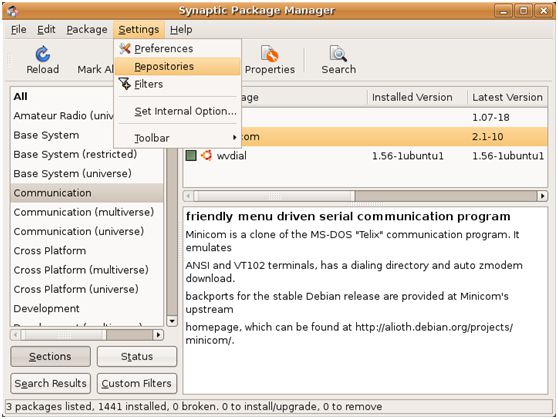Select Base System (restricted) section
558x419 pixels.
[x=87, y=154]
